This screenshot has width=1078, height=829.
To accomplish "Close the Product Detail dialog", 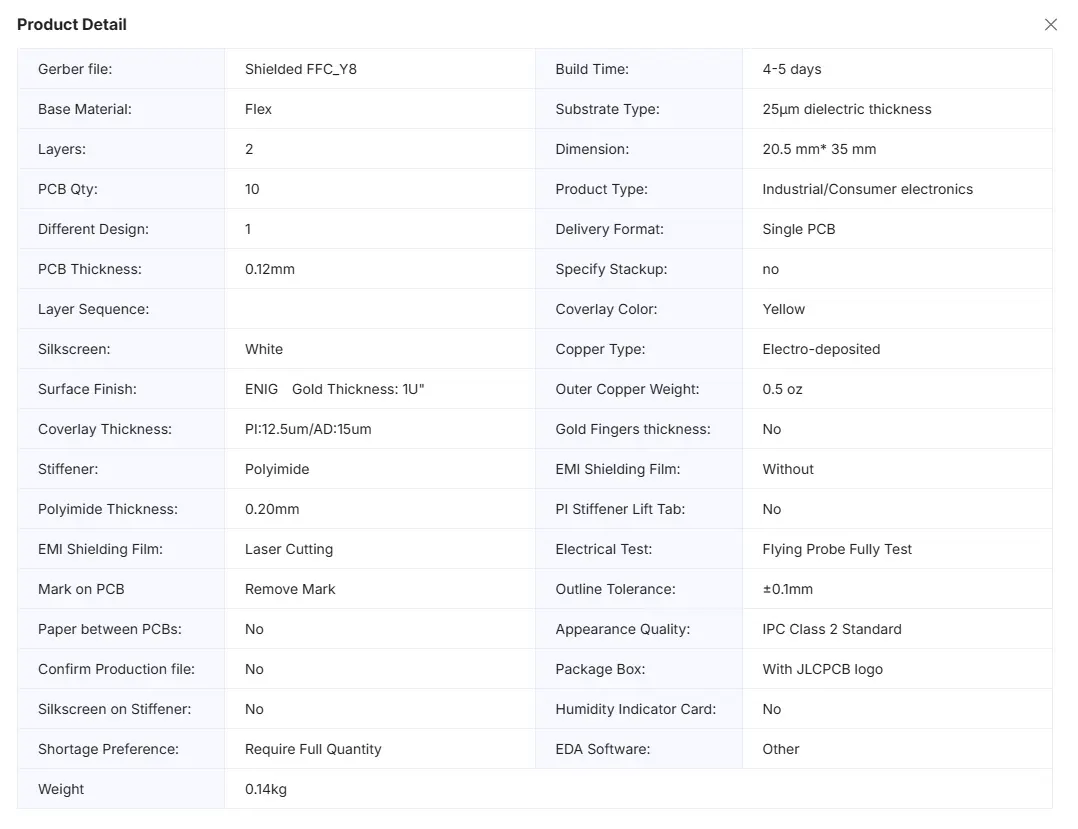I will [1050, 25].
